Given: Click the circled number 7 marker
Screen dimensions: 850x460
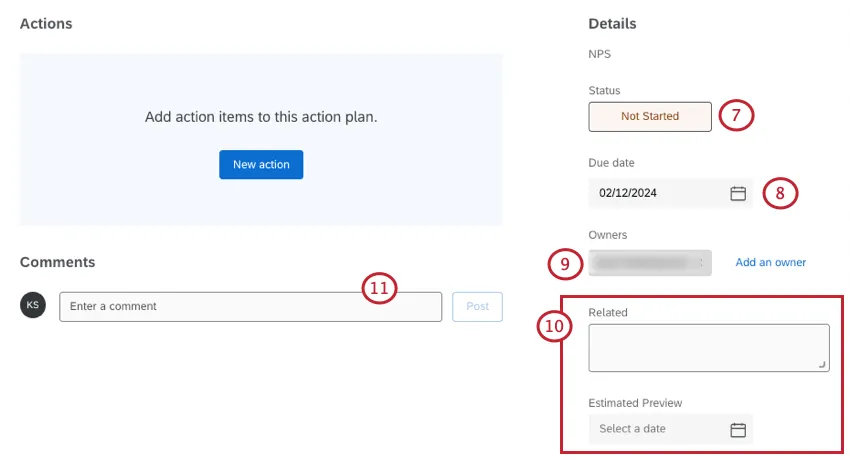Looking at the screenshot, I should (736, 116).
